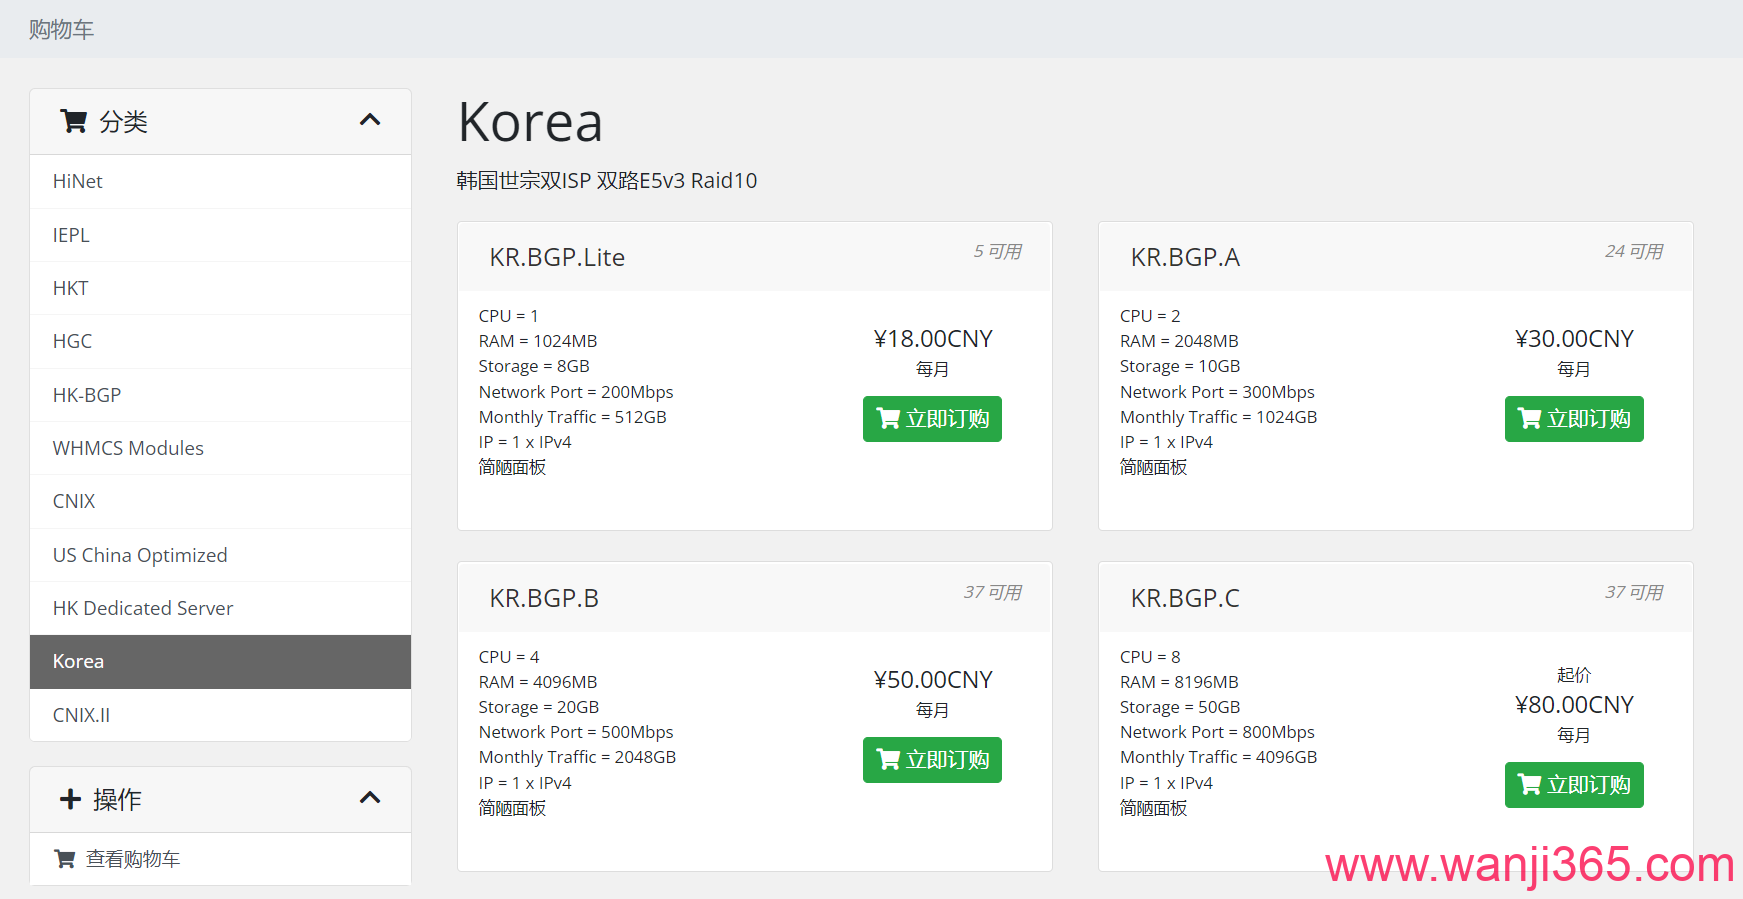Open the 查看购物车 view cart link
The image size is (1743, 899).
pyautogui.click(x=133, y=859)
